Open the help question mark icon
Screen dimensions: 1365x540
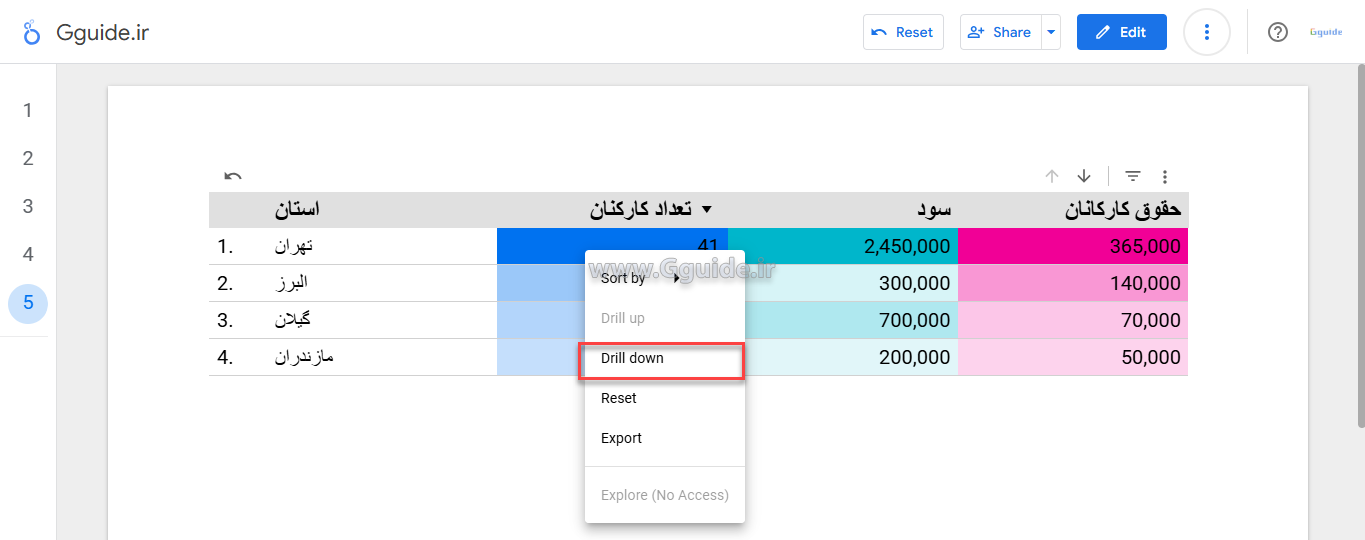tap(1277, 32)
